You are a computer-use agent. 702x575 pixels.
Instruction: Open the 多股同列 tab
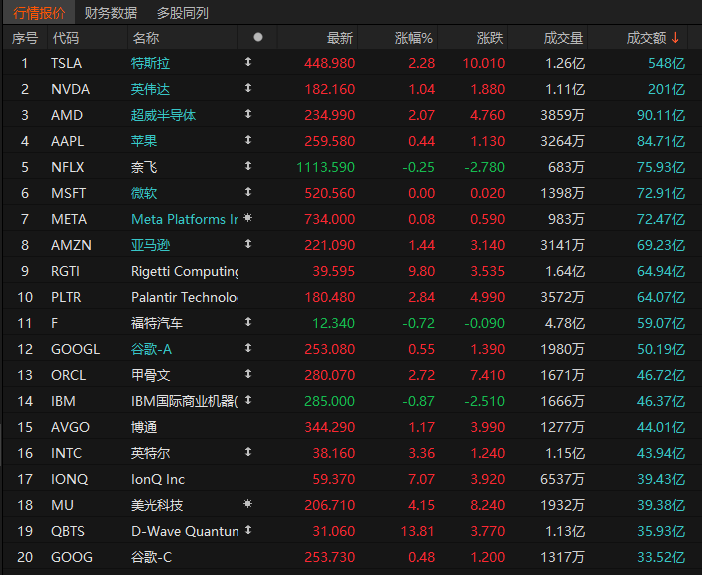pos(182,13)
